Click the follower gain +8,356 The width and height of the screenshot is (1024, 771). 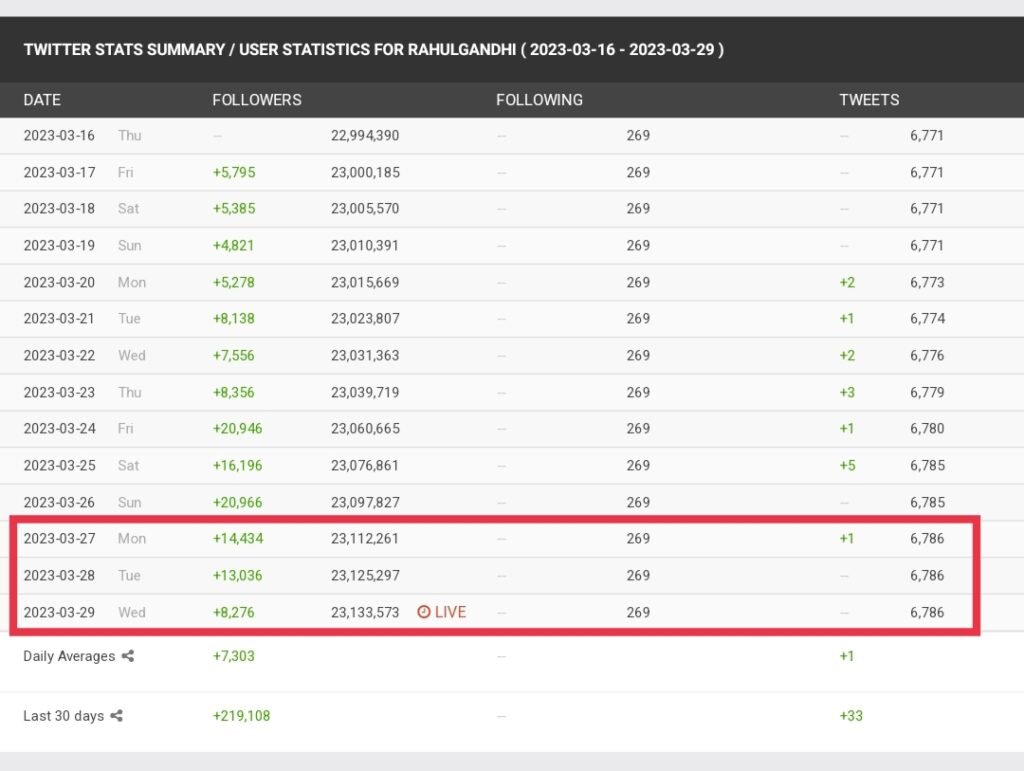click(x=234, y=392)
